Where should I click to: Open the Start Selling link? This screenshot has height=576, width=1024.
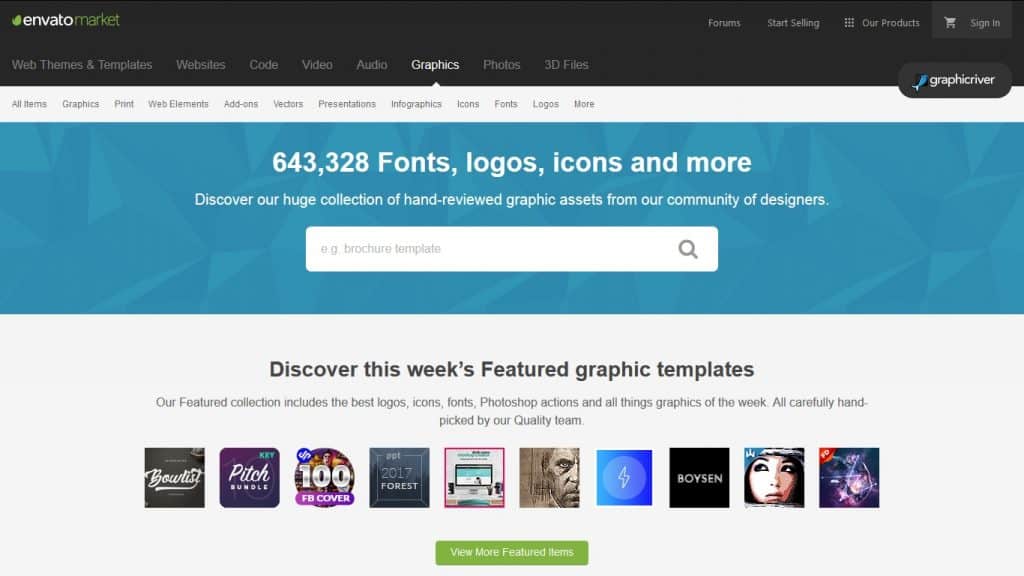tap(793, 23)
